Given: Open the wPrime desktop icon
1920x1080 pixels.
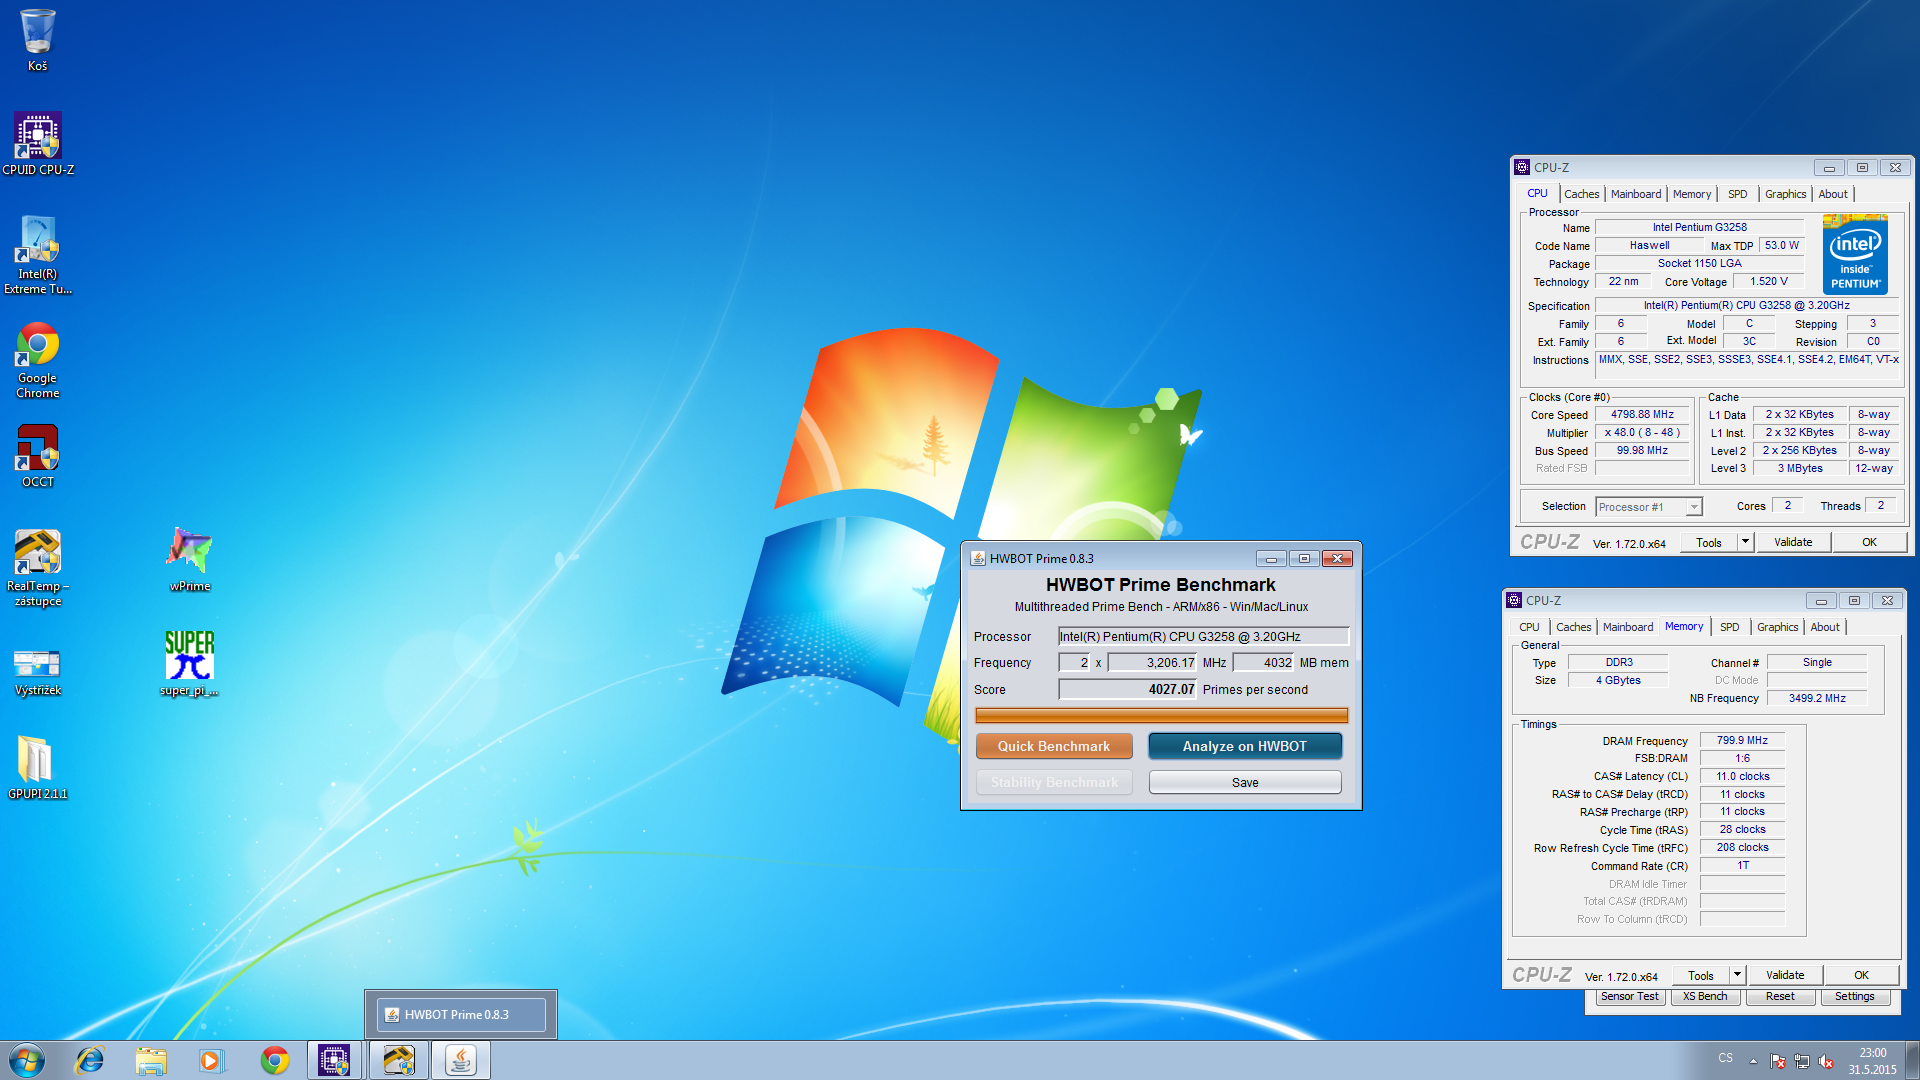Looking at the screenshot, I should (x=190, y=559).
